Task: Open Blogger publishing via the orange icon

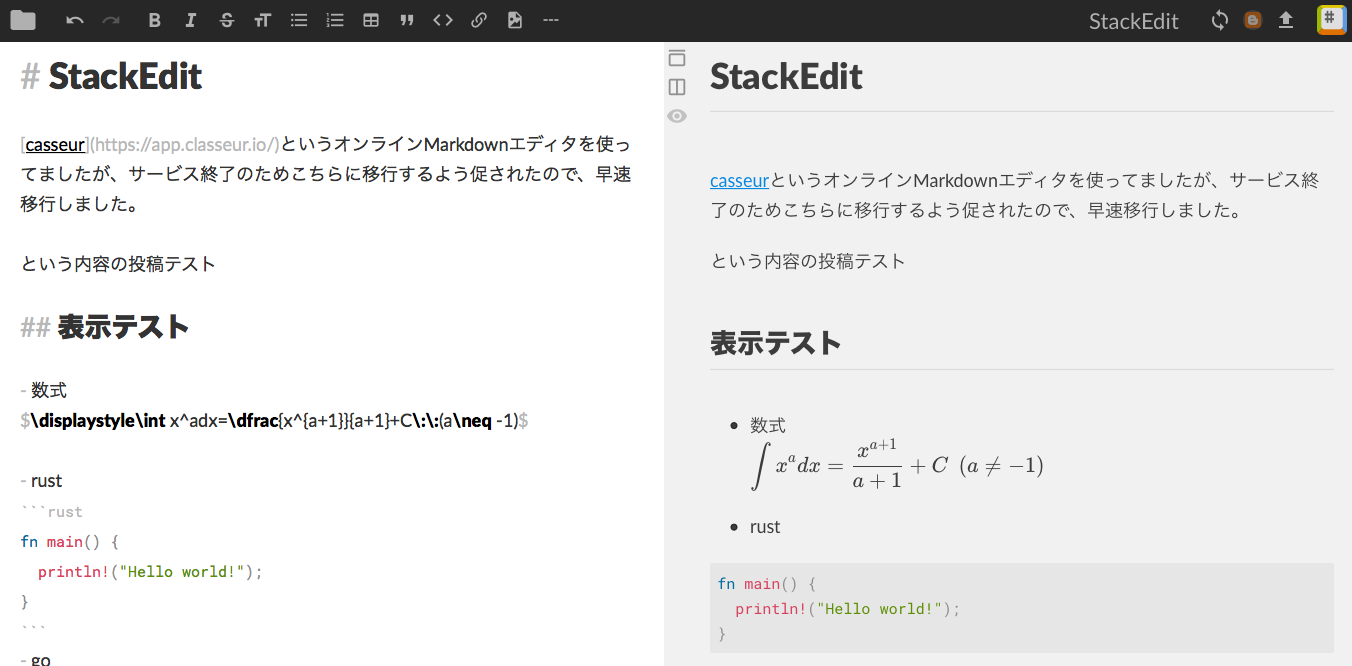Action: coord(1253,19)
